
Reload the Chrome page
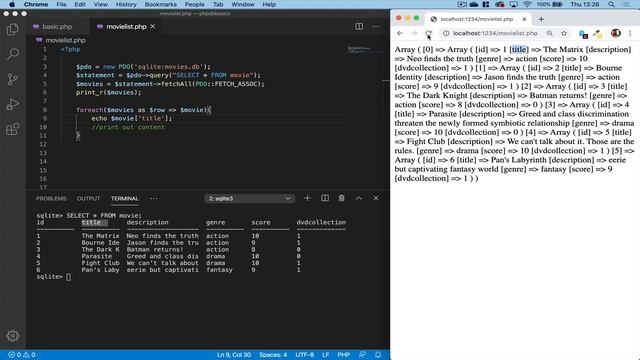point(428,33)
